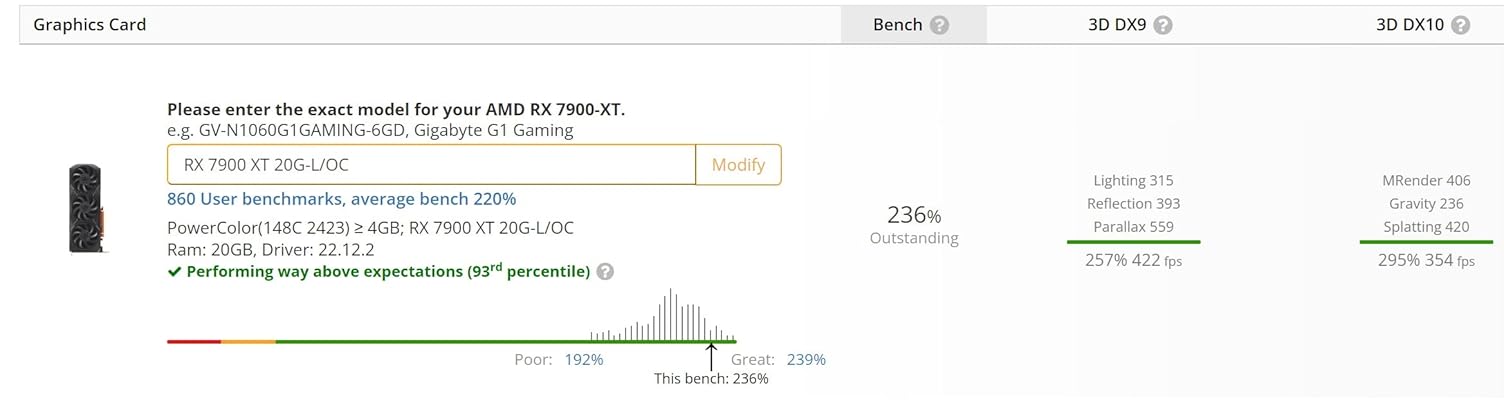The image size is (1504, 400).
Task: Select the 3D DX9 column header
Action: pyautogui.click(x=1118, y=25)
